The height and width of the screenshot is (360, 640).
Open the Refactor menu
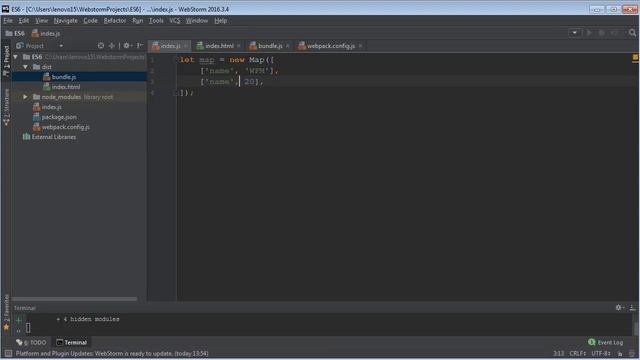click(115, 20)
